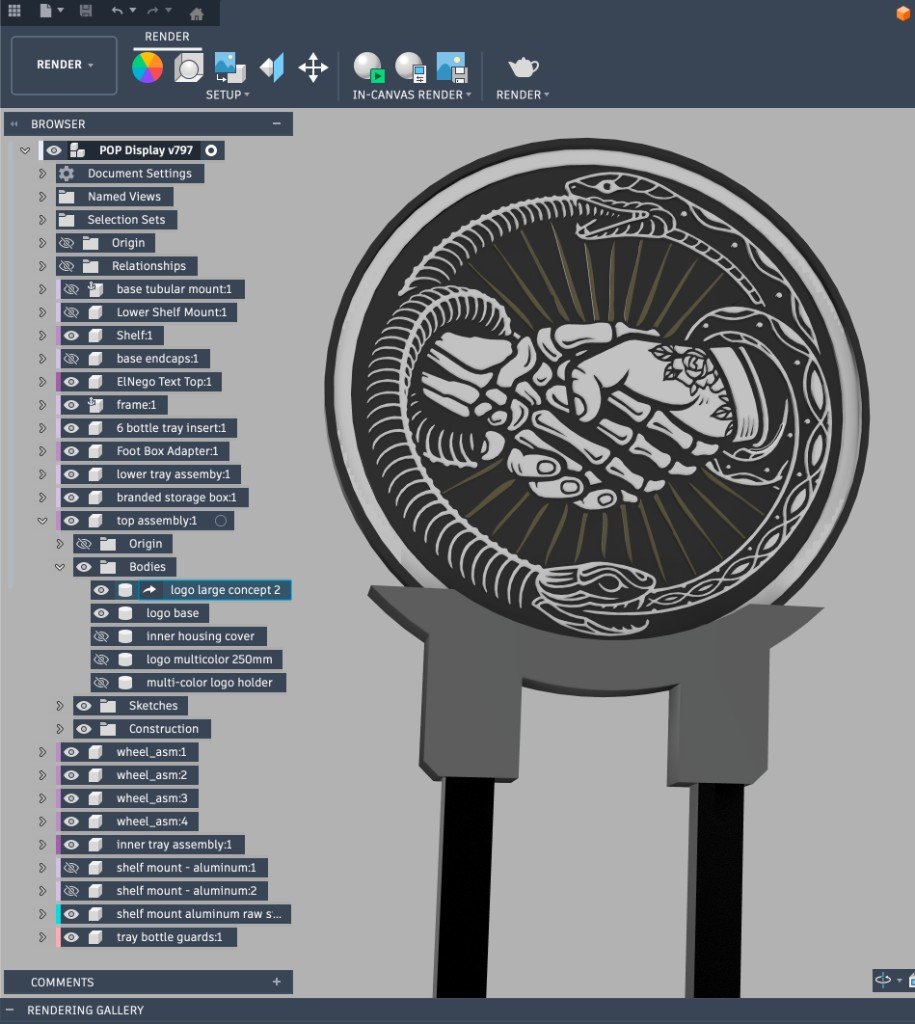The width and height of the screenshot is (915, 1024).
Task: Add a comment with plus button
Action: (277, 982)
